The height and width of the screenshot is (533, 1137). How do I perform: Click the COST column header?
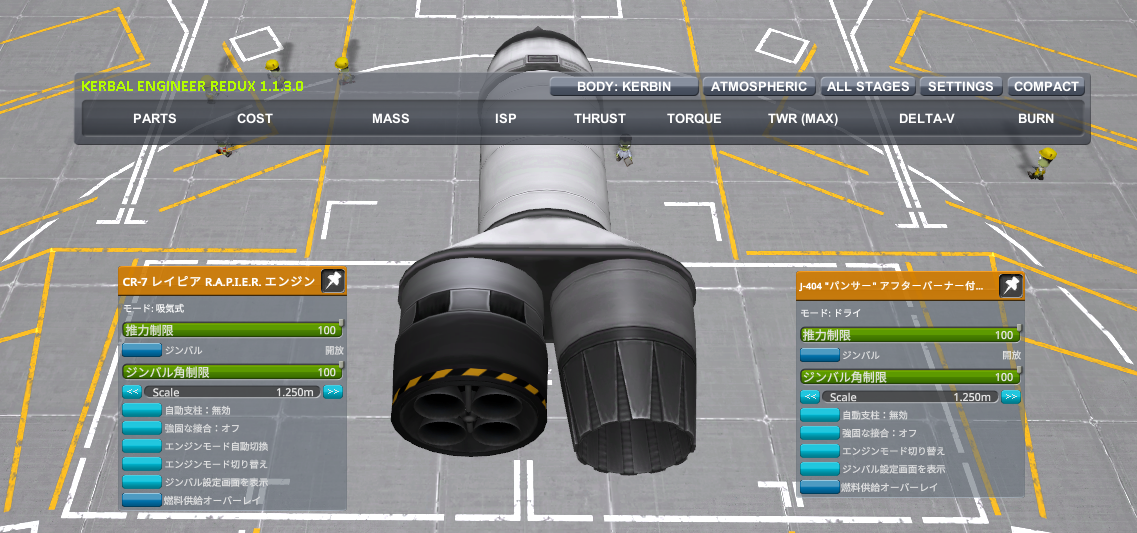pyautogui.click(x=255, y=119)
